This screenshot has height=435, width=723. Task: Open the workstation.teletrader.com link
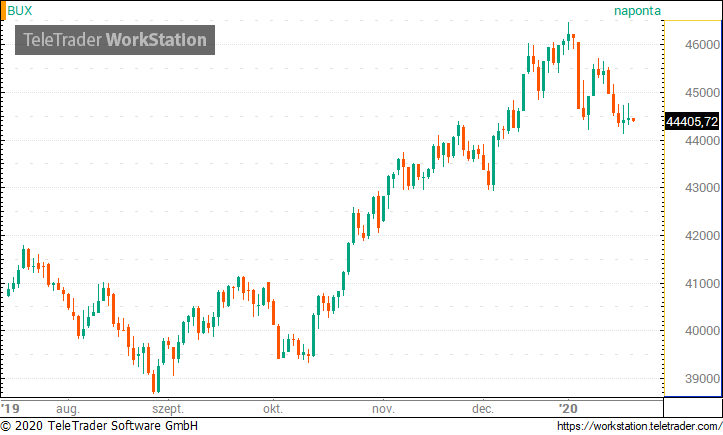640,426
